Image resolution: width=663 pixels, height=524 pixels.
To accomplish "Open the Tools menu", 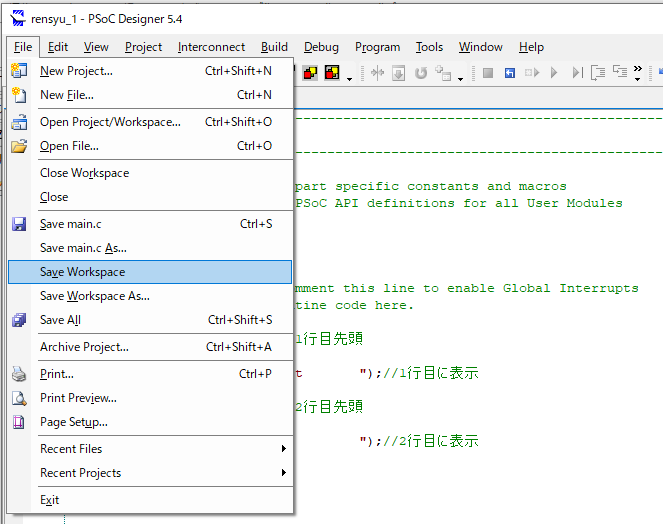I will 429,47.
